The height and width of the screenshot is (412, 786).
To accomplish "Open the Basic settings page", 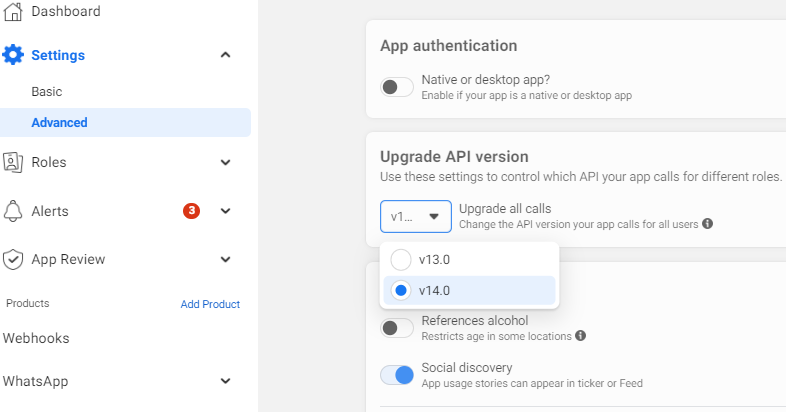I will click(x=47, y=92).
